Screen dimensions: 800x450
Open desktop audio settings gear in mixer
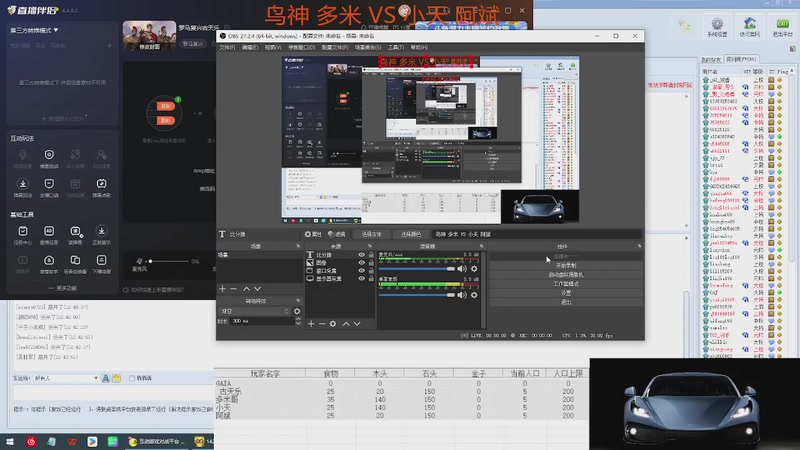tap(474, 295)
